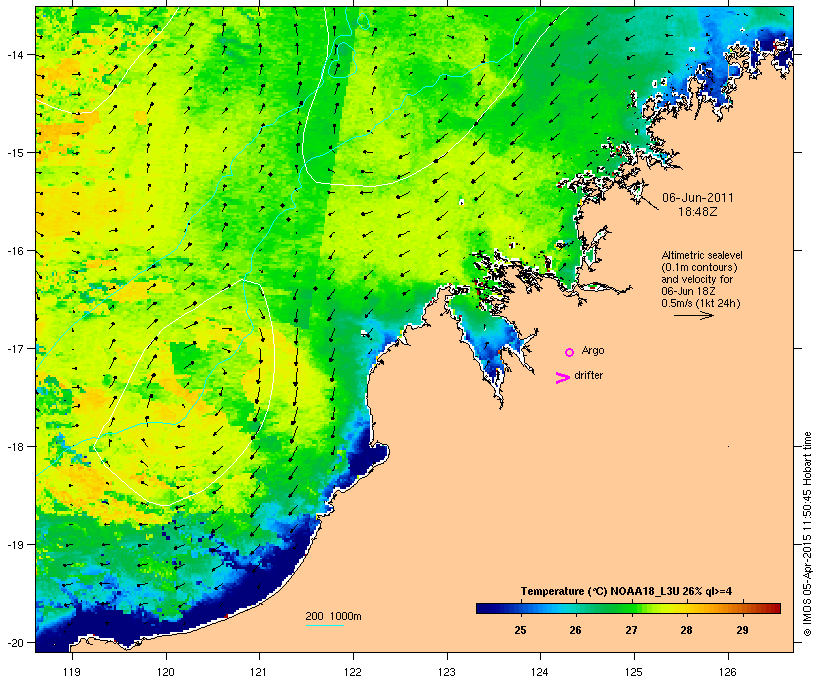The image size is (820, 680).
Task: Click the 'Argo' legend label
Action: (x=593, y=350)
